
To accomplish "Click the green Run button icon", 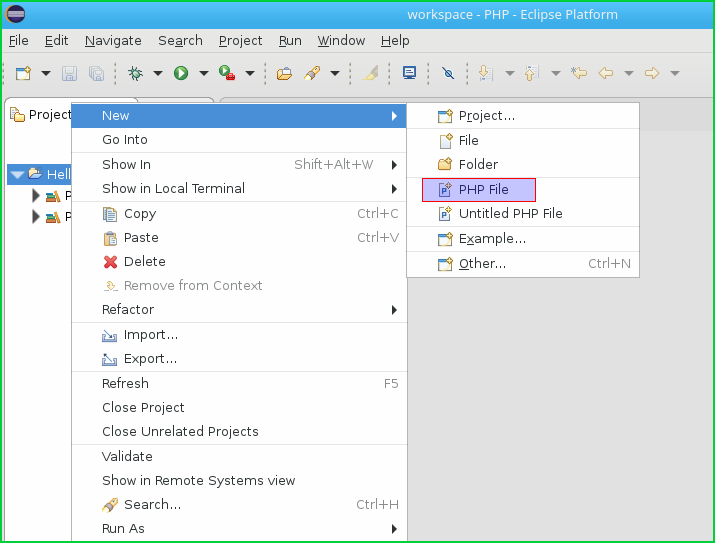I will tap(181, 73).
